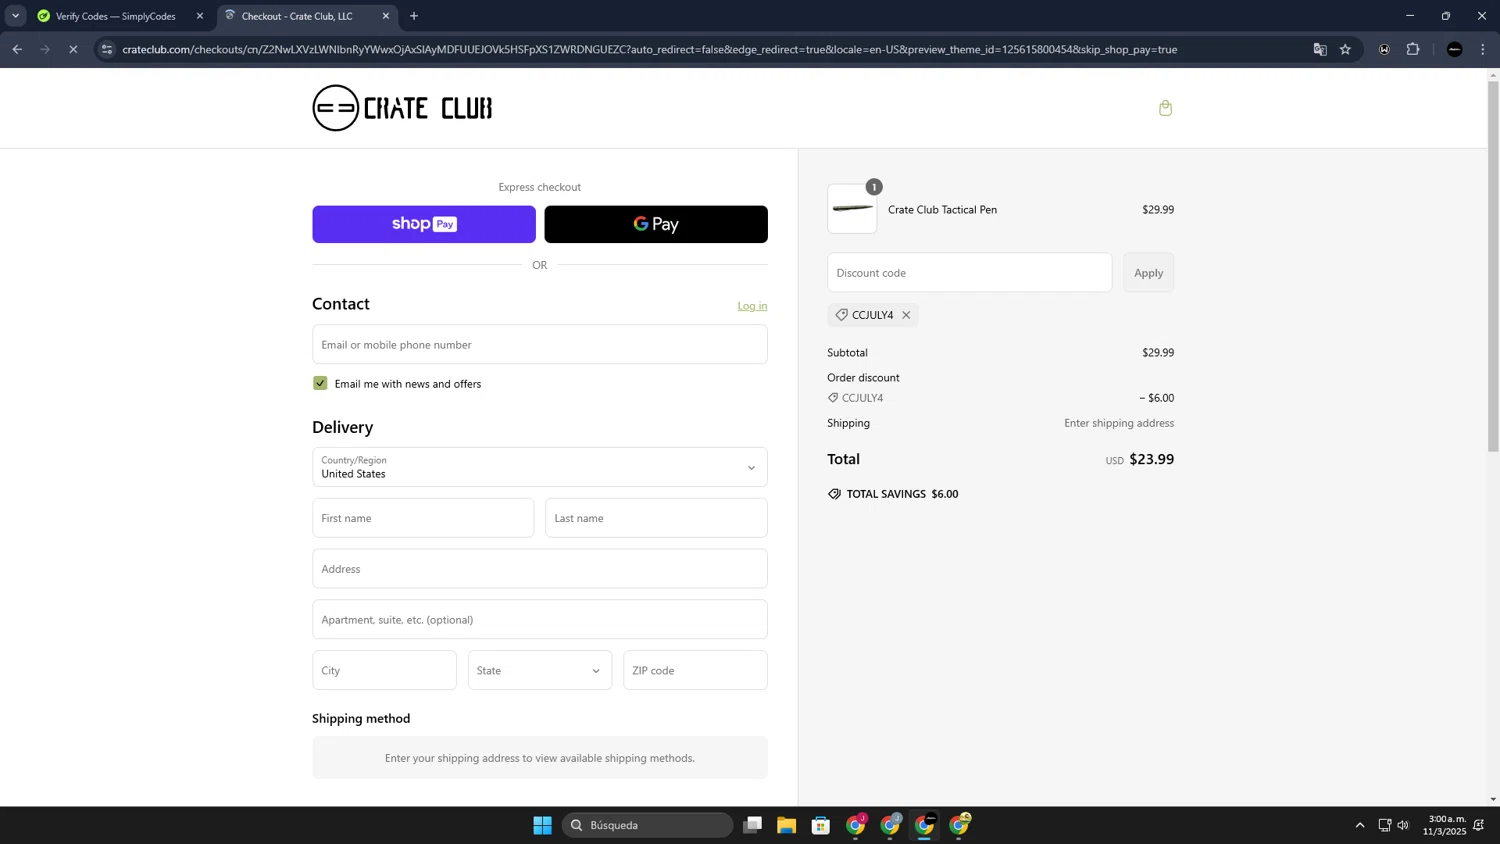The image size is (1500, 844).
Task: Open the extension icon beside the bookmark star
Action: point(1384,49)
